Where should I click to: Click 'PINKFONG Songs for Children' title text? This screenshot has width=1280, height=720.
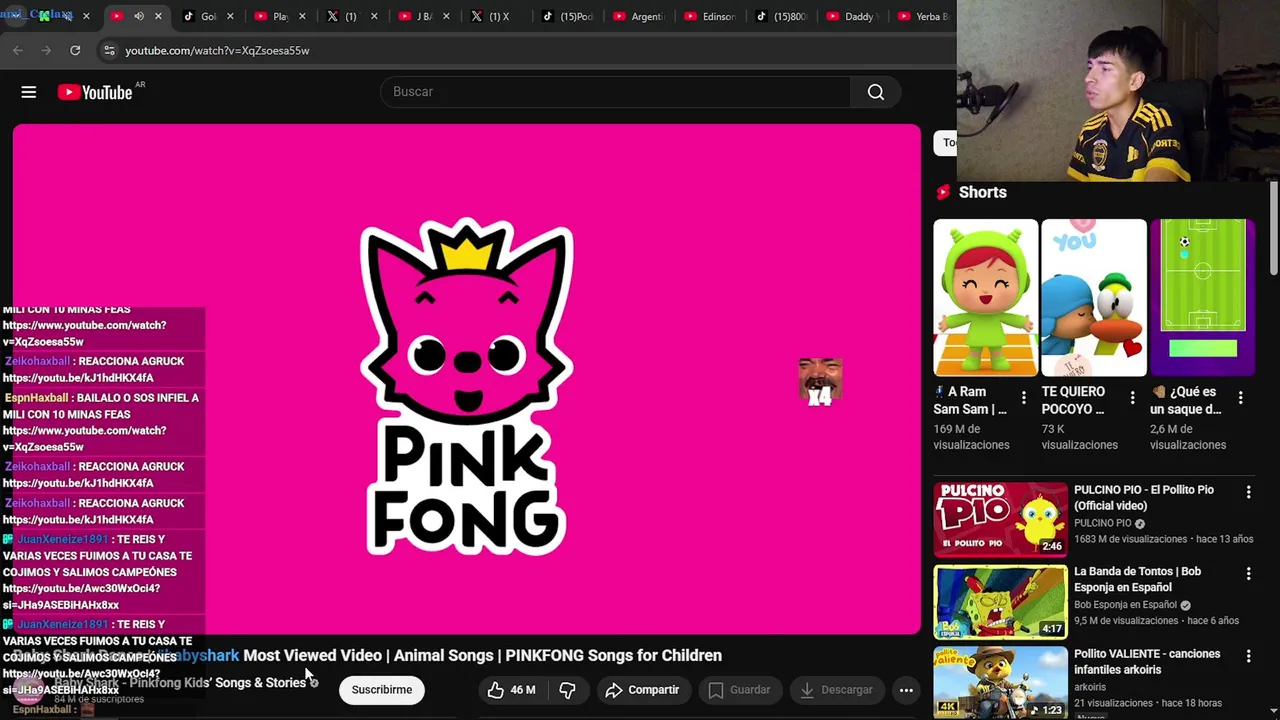pyautogui.click(x=613, y=656)
